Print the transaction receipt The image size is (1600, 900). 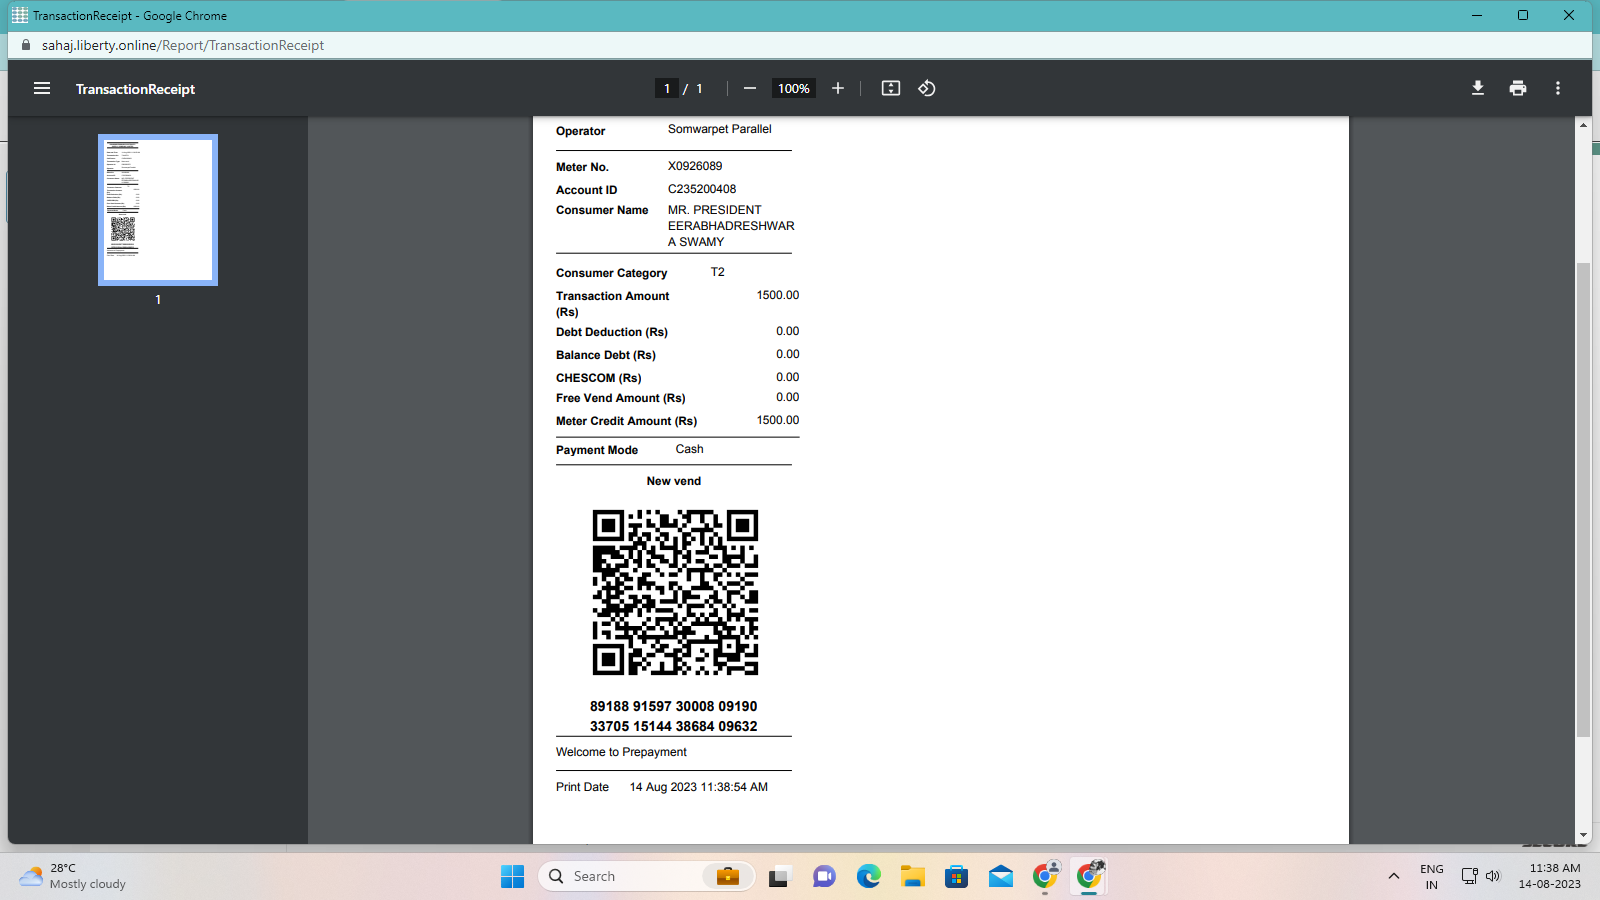coord(1518,88)
